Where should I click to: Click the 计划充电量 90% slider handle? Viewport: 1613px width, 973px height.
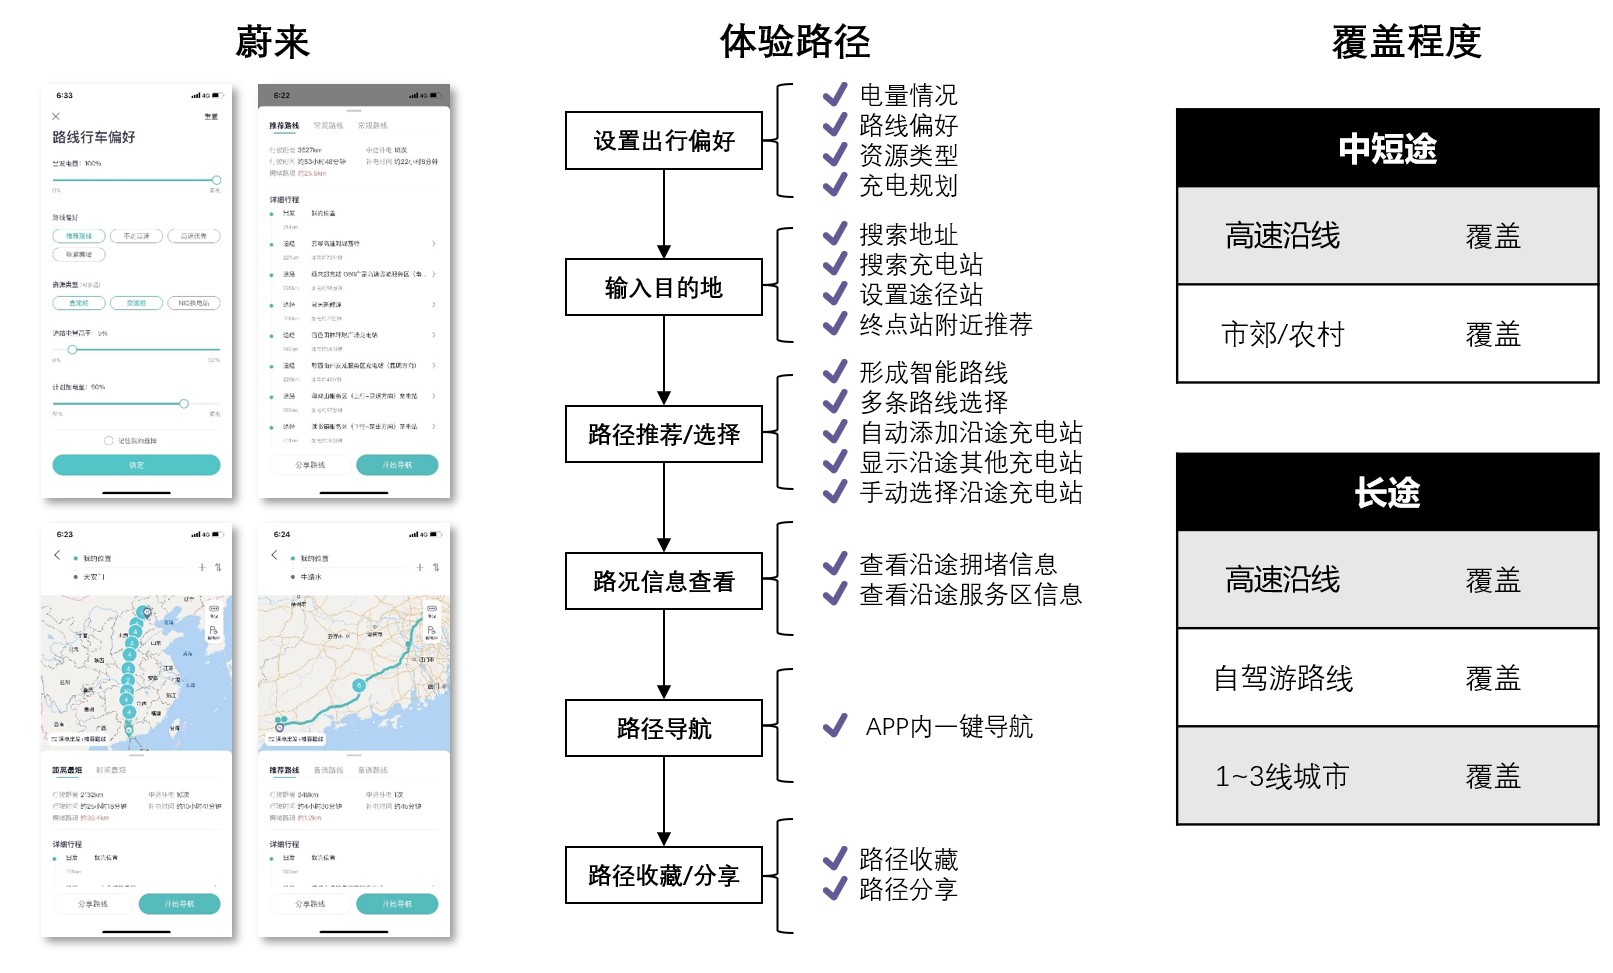[x=184, y=404]
